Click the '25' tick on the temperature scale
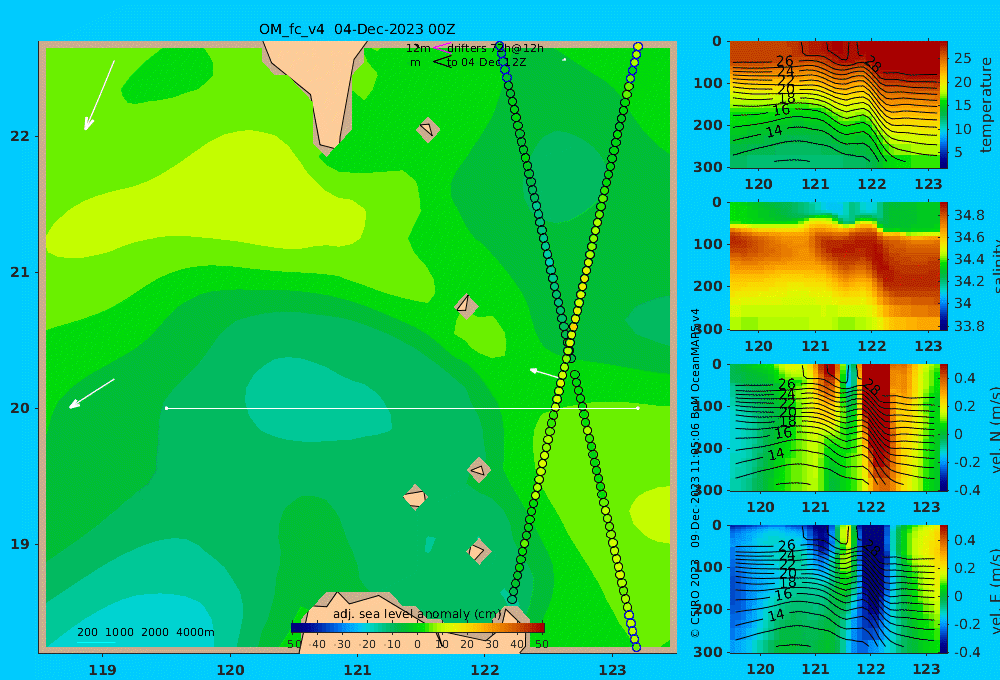 coord(963,58)
